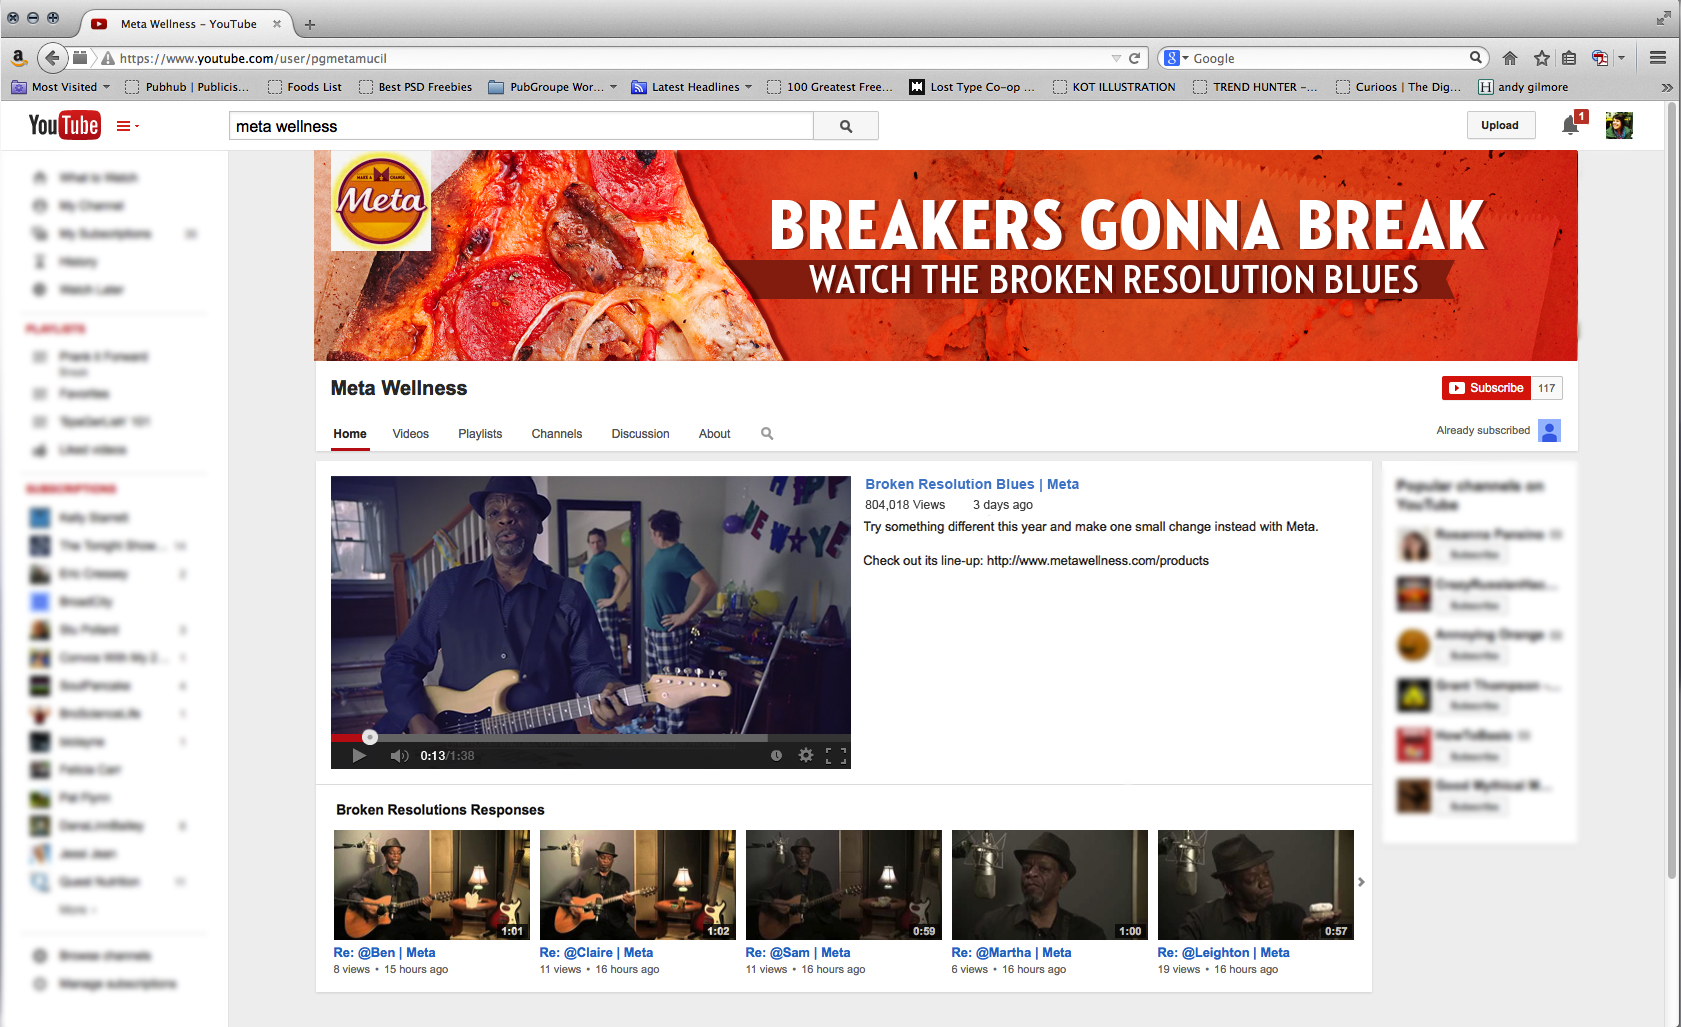Open the video settings gear
Screen dimensions: 1681x1027
[806, 755]
